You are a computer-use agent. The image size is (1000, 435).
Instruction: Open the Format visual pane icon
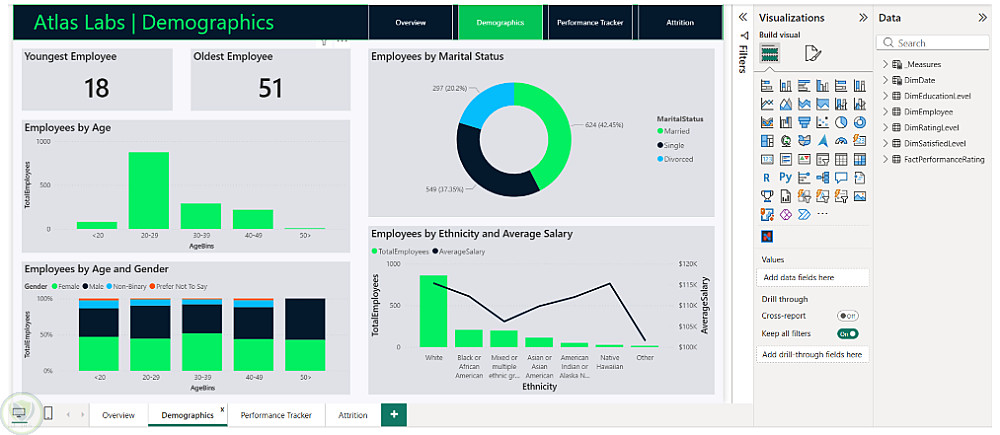click(x=812, y=54)
